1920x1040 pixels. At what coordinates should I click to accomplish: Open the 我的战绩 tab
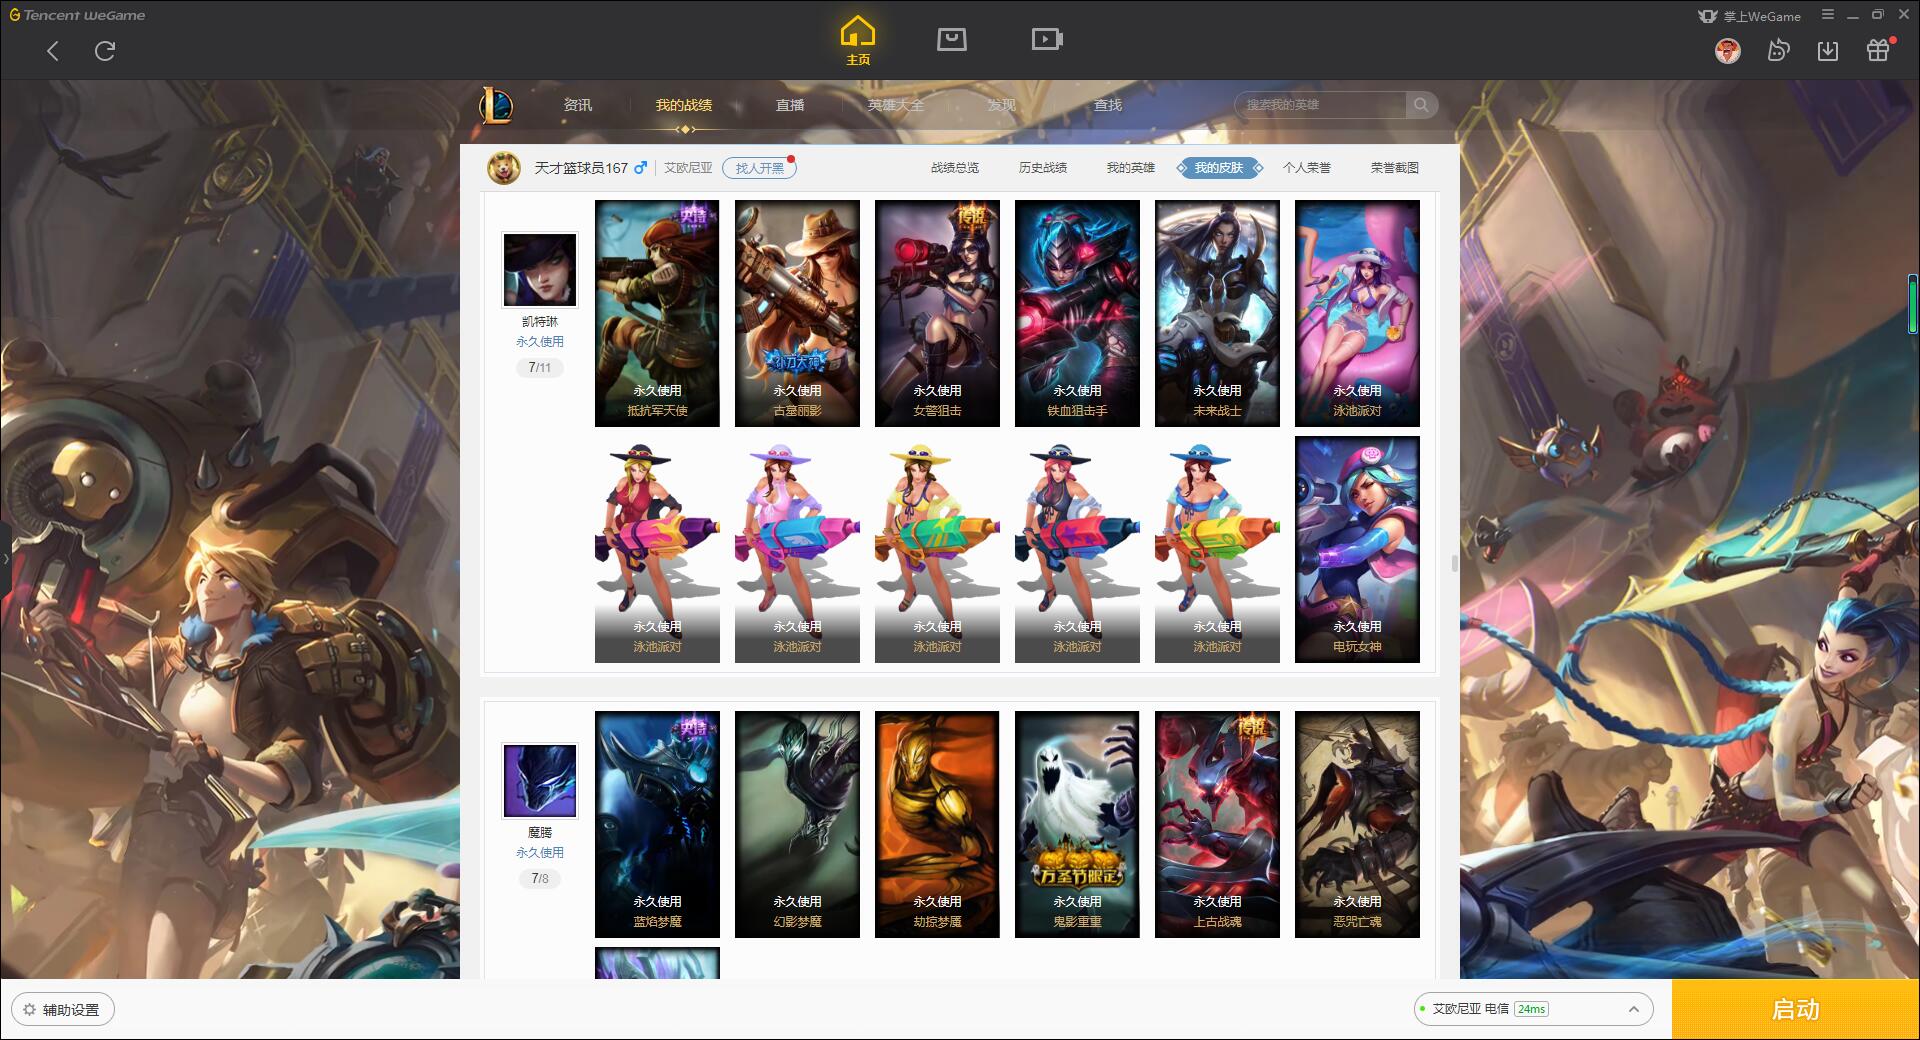tap(684, 105)
